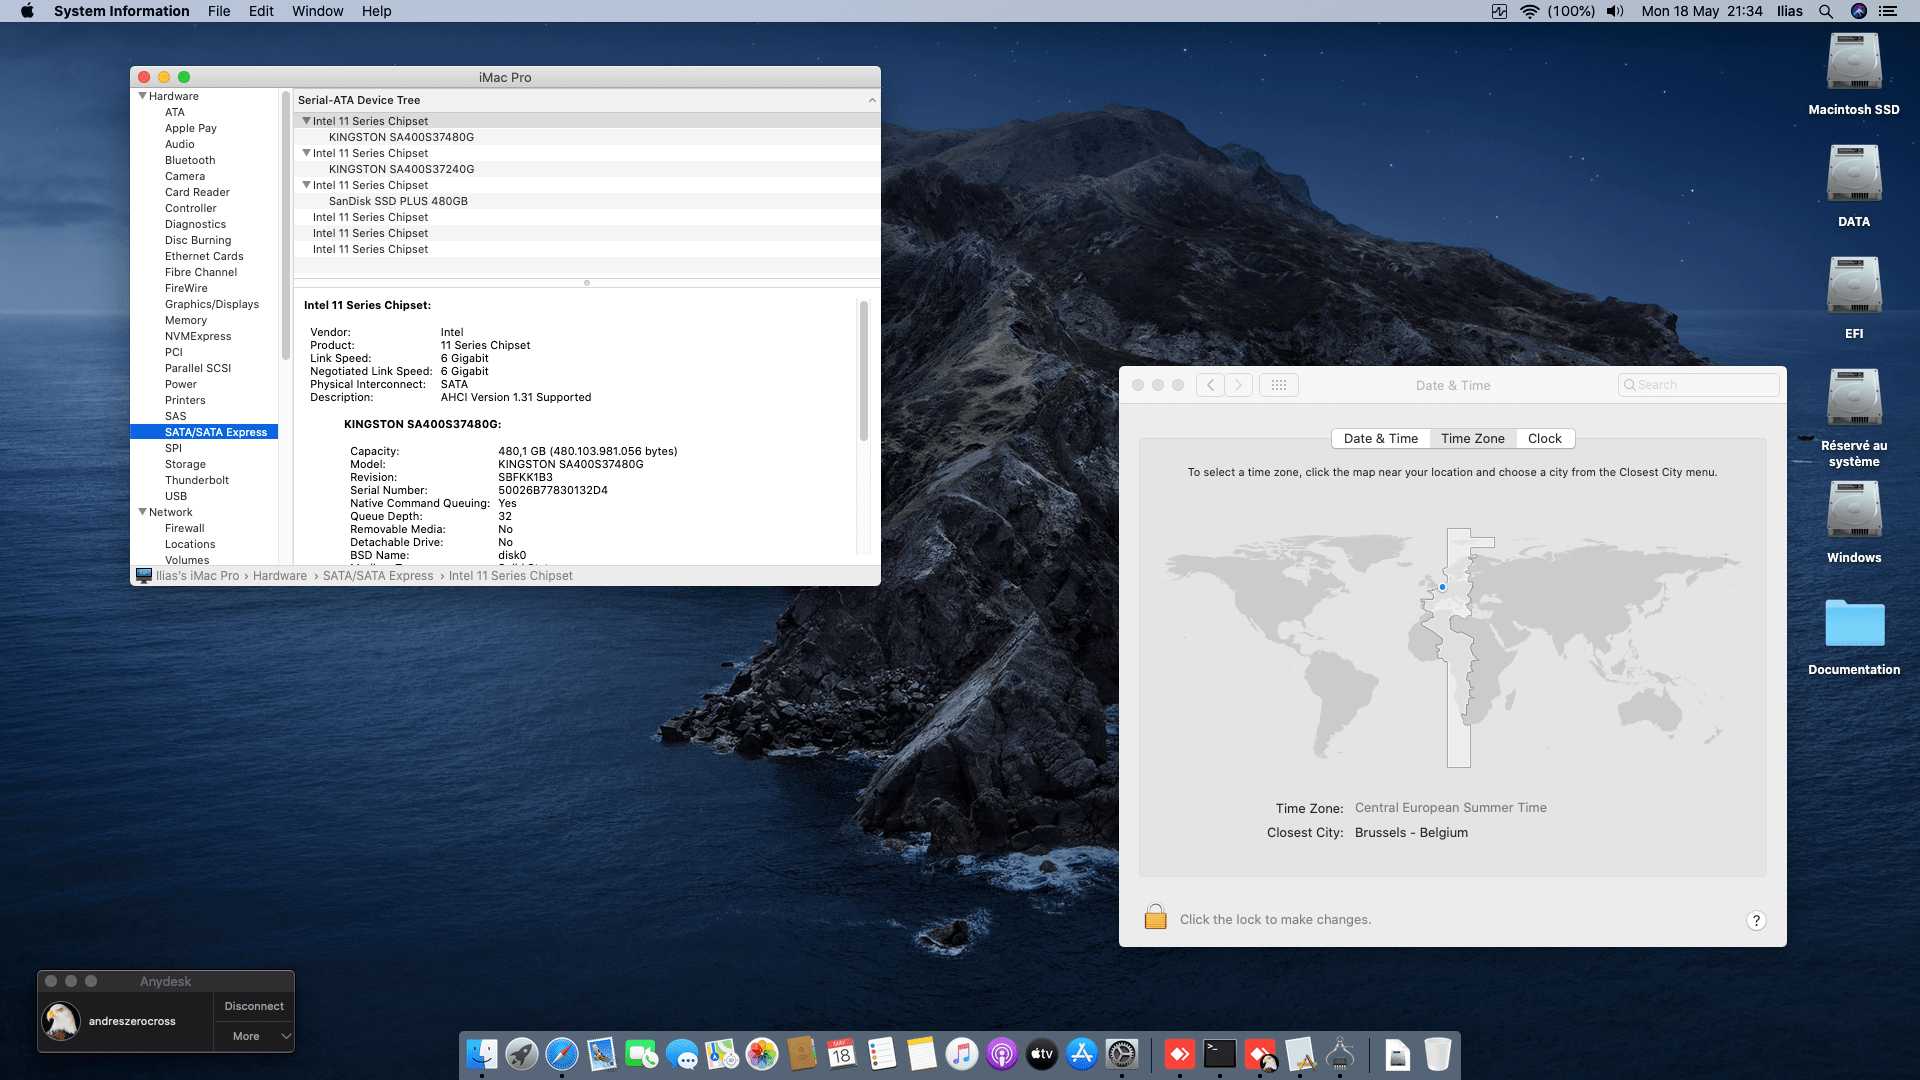Open Safari browser in the dock
Screen dimensions: 1920x1080
[x=562, y=1054]
